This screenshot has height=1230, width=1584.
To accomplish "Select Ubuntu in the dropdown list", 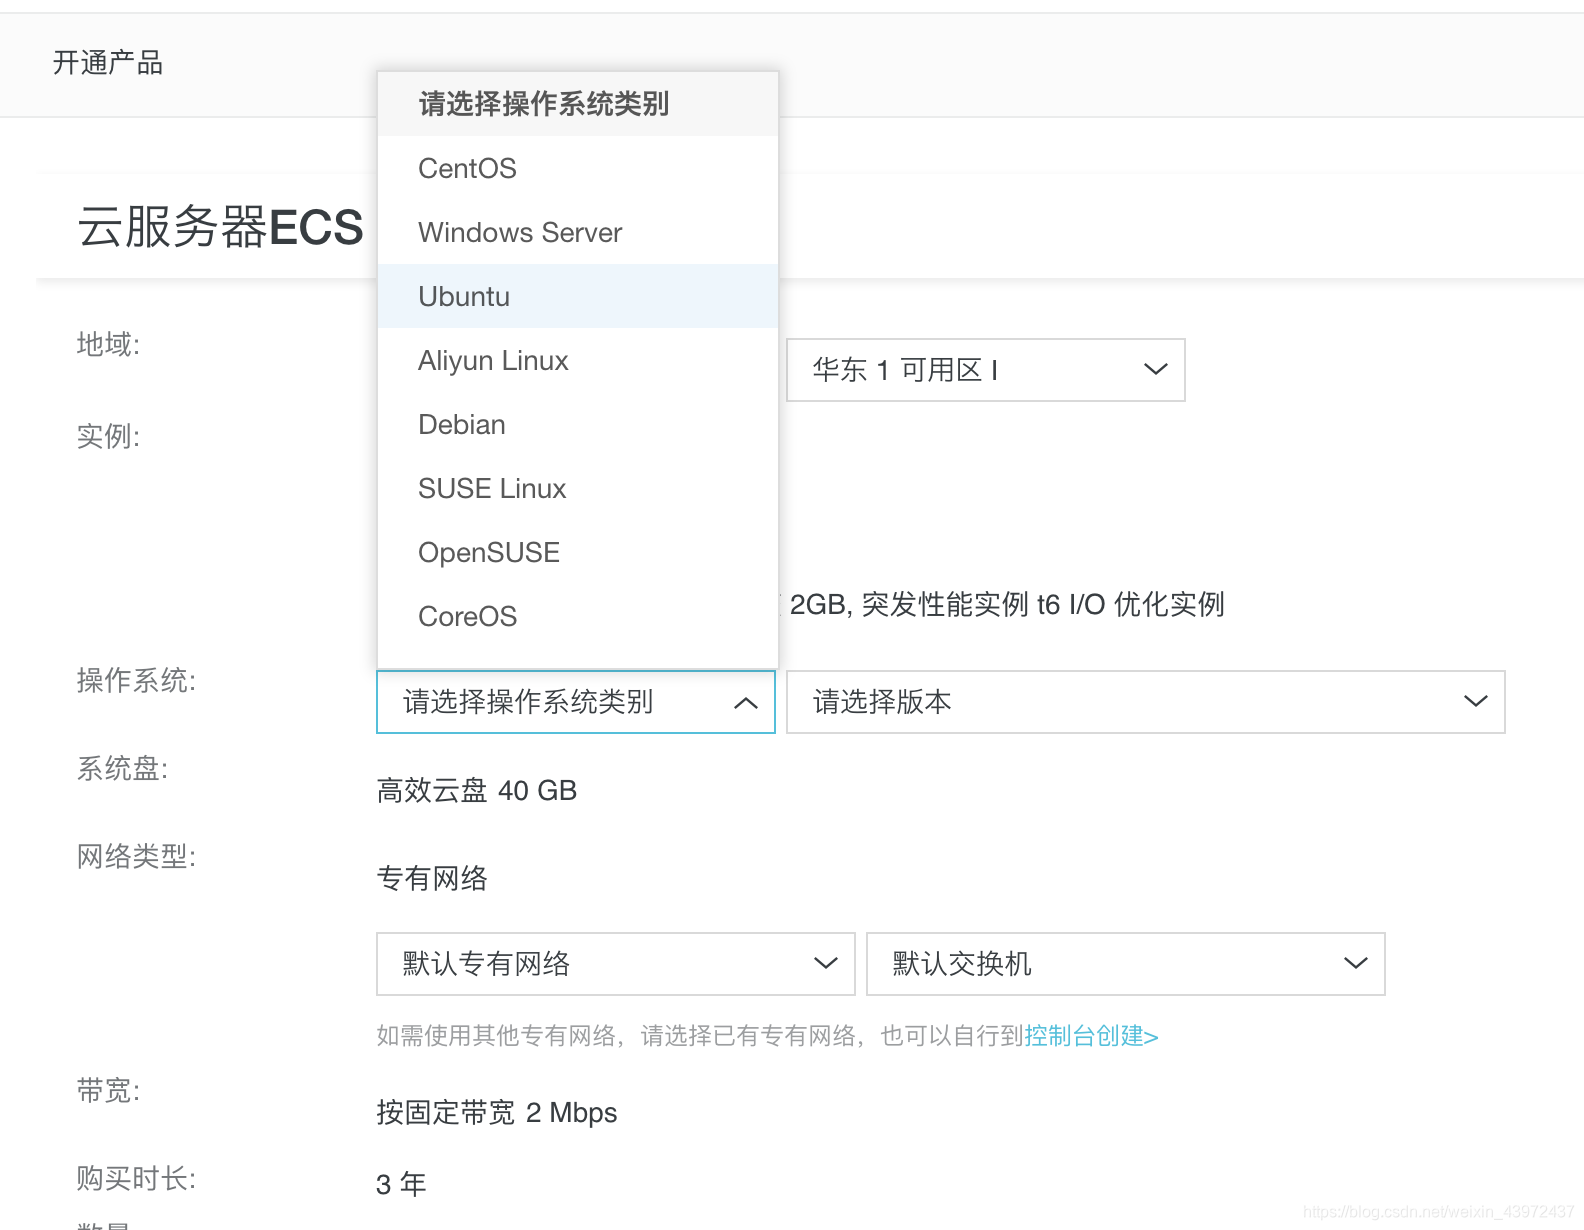I will tap(577, 296).
